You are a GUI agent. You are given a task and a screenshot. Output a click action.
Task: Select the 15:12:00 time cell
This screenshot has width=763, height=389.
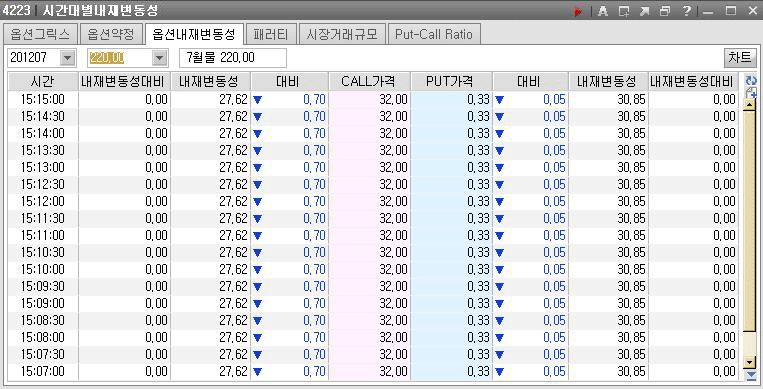pyautogui.click(x=43, y=202)
